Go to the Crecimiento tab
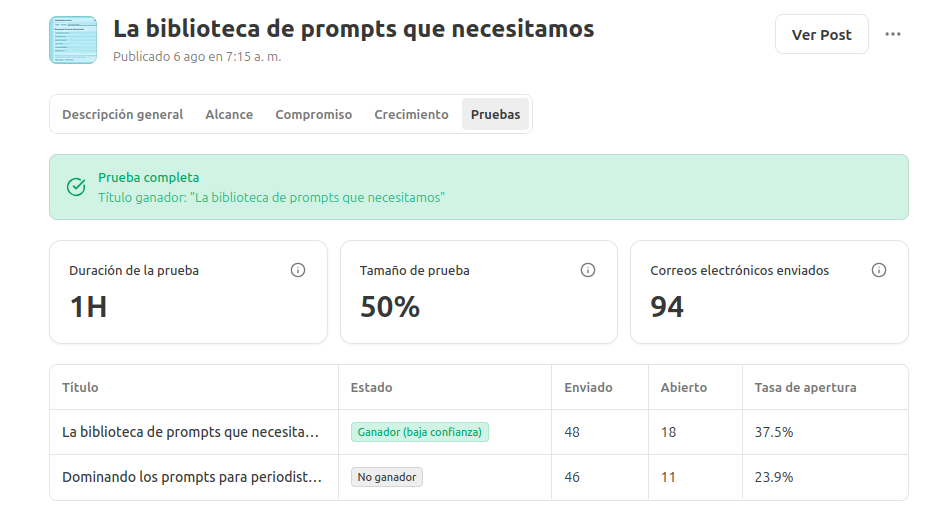This screenshot has width=947, height=532. pyautogui.click(x=411, y=114)
